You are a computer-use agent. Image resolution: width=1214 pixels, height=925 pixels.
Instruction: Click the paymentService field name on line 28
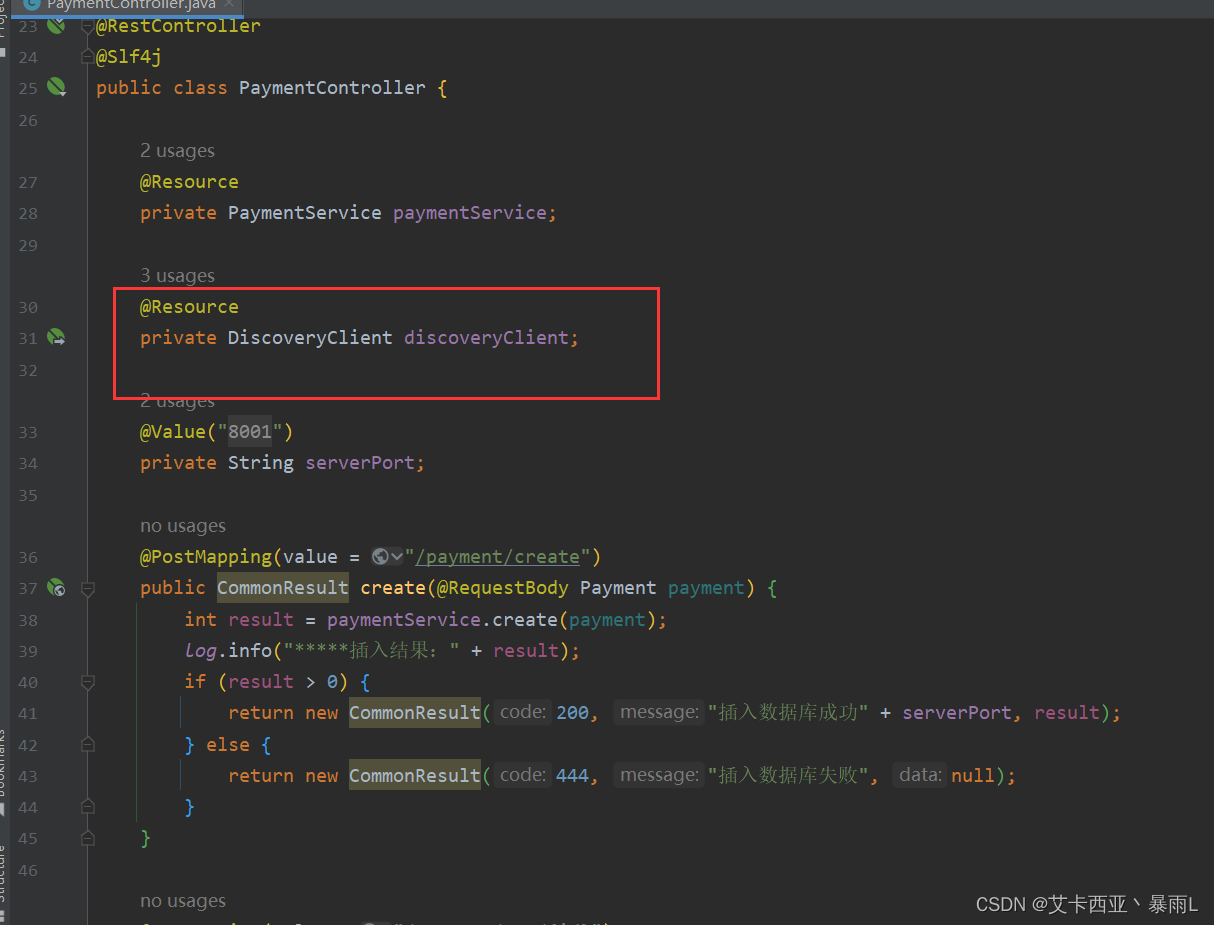click(470, 213)
